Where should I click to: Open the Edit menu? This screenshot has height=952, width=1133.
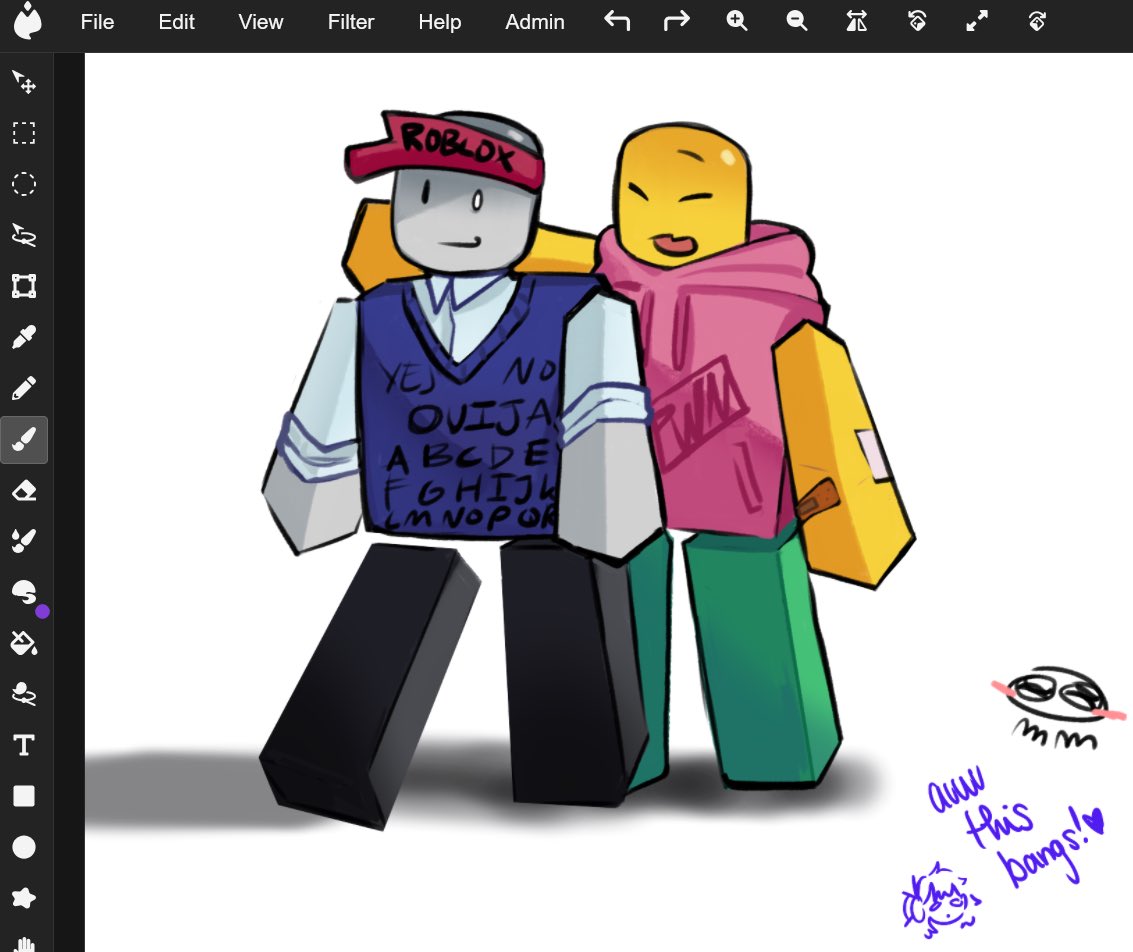click(x=176, y=22)
